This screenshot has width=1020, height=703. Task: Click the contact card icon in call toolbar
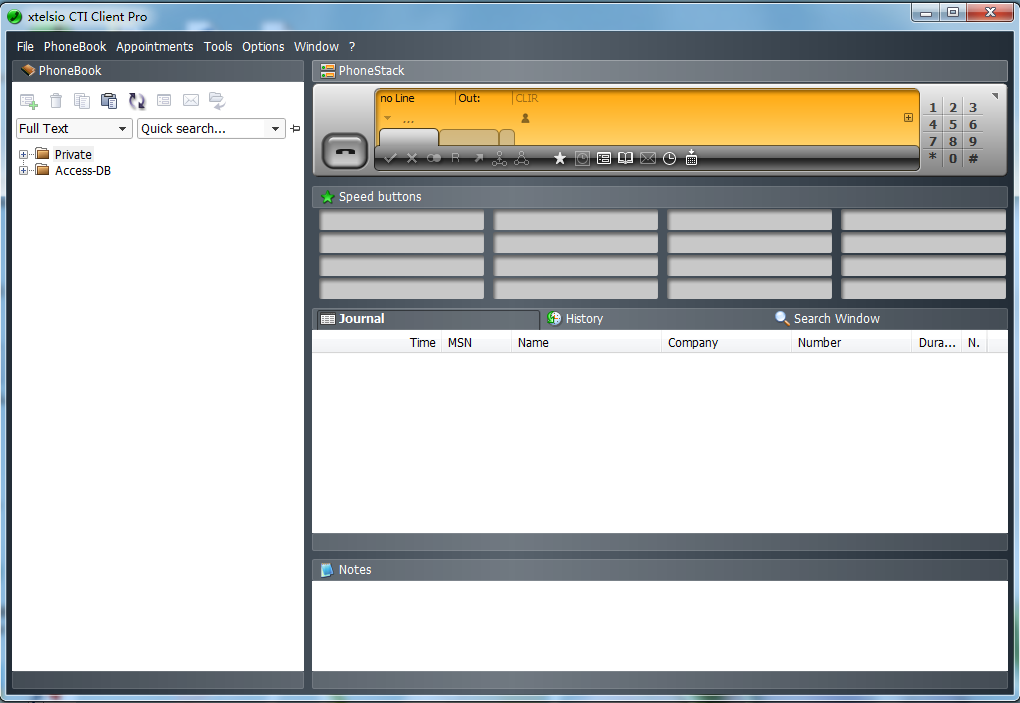point(604,158)
